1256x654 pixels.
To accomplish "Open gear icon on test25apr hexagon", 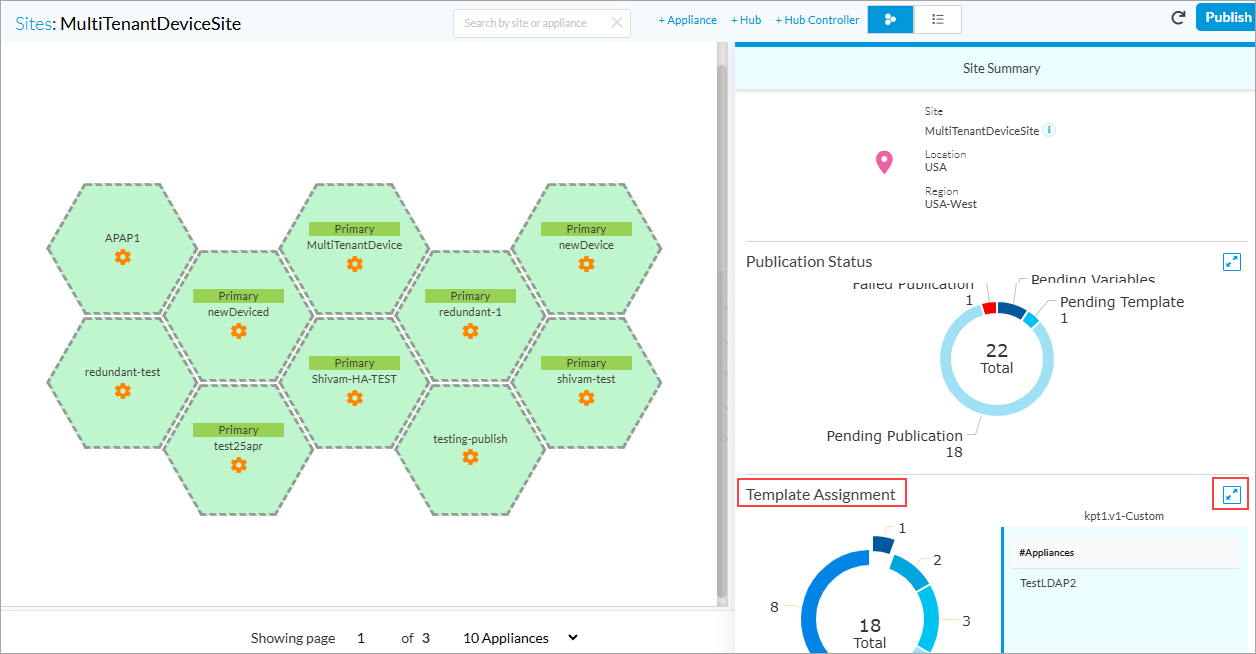I will click(238, 465).
